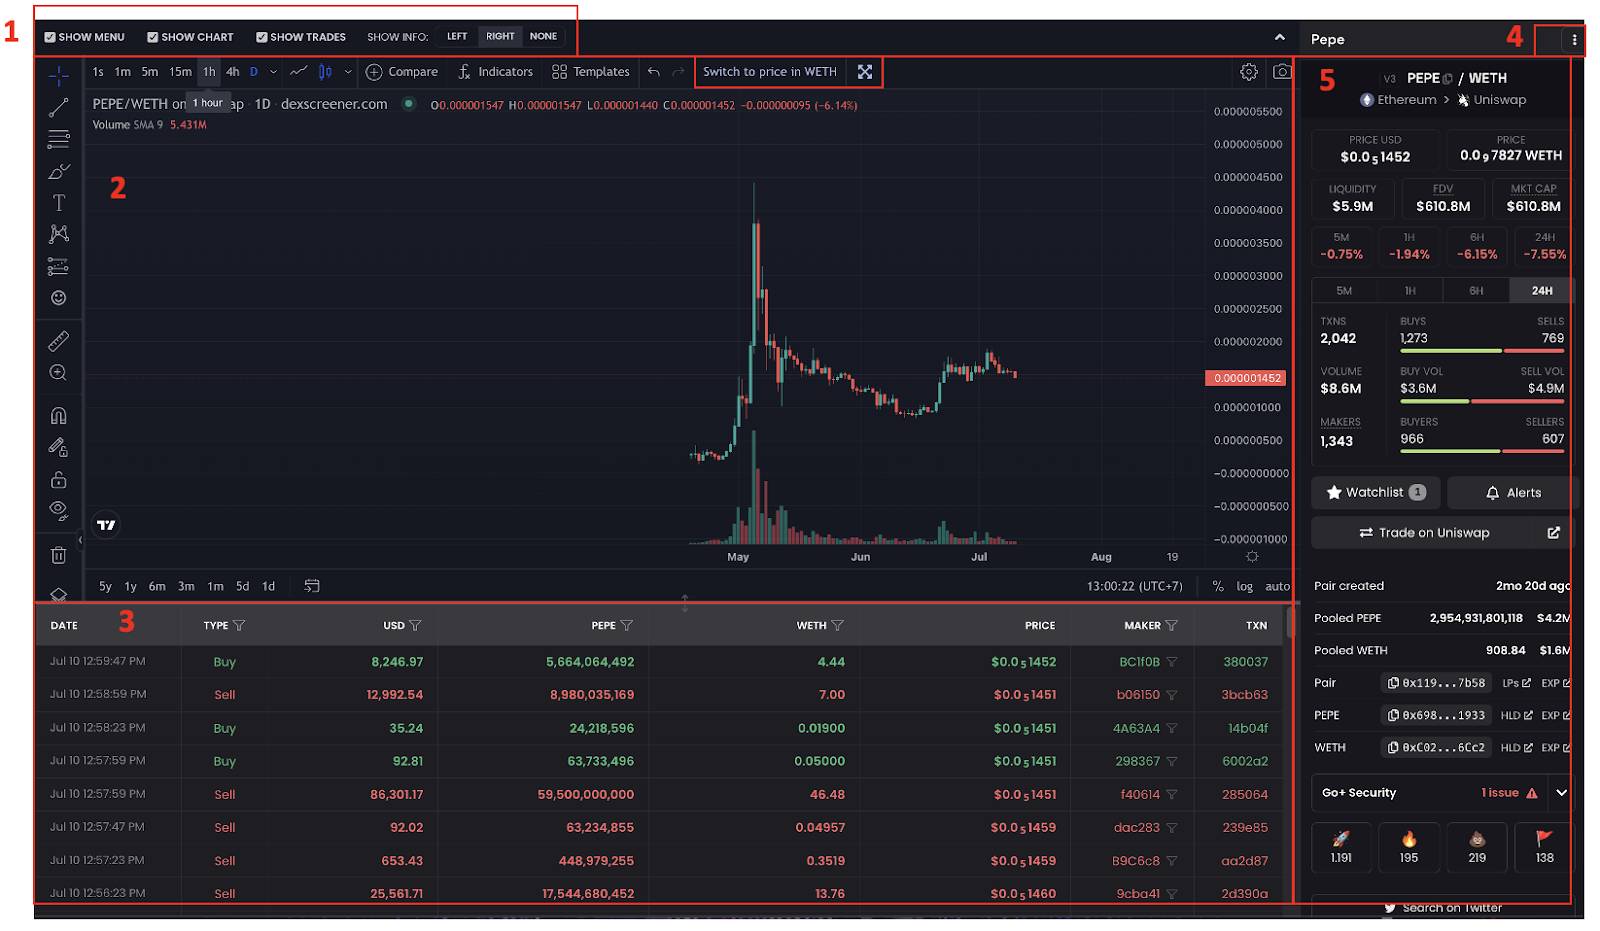Open the chart patterns tool
This screenshot has width=1600, height=931.
(59, 234)
